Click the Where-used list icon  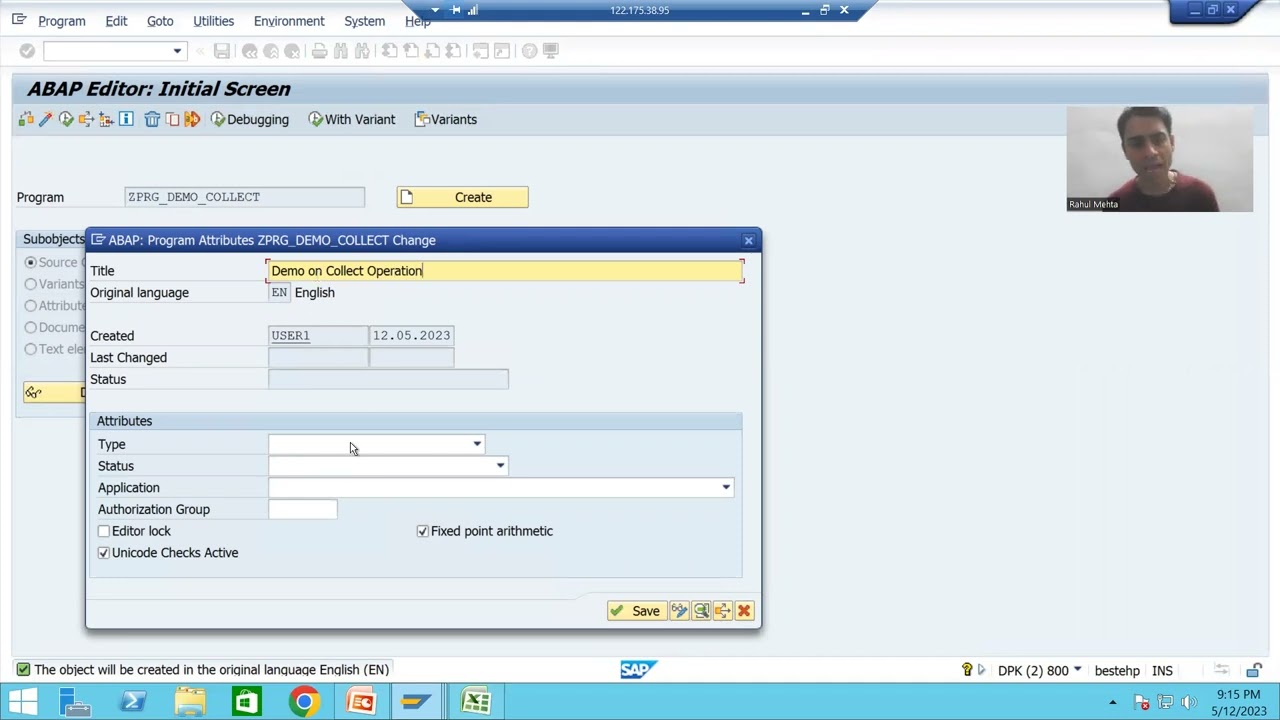point(86,119)
